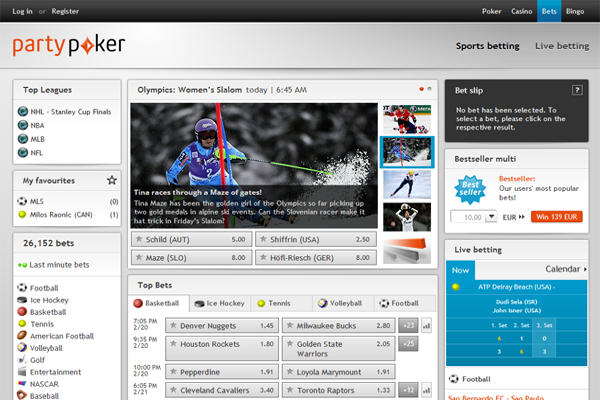Click the Volleyball icon in sports list

point(22,348)
